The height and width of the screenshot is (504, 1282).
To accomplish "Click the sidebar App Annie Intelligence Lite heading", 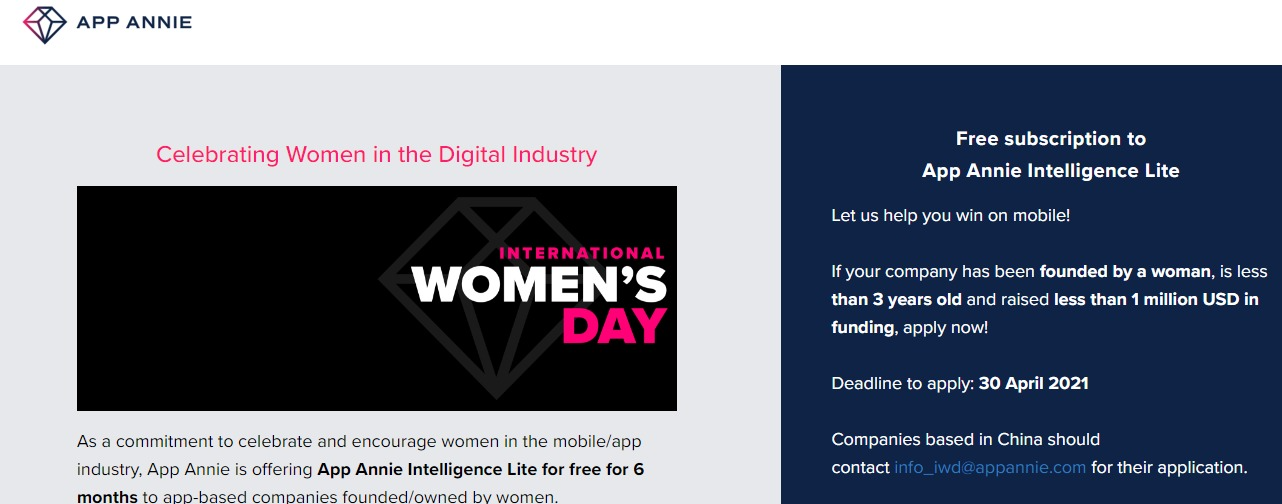I will pos(1050,171).
